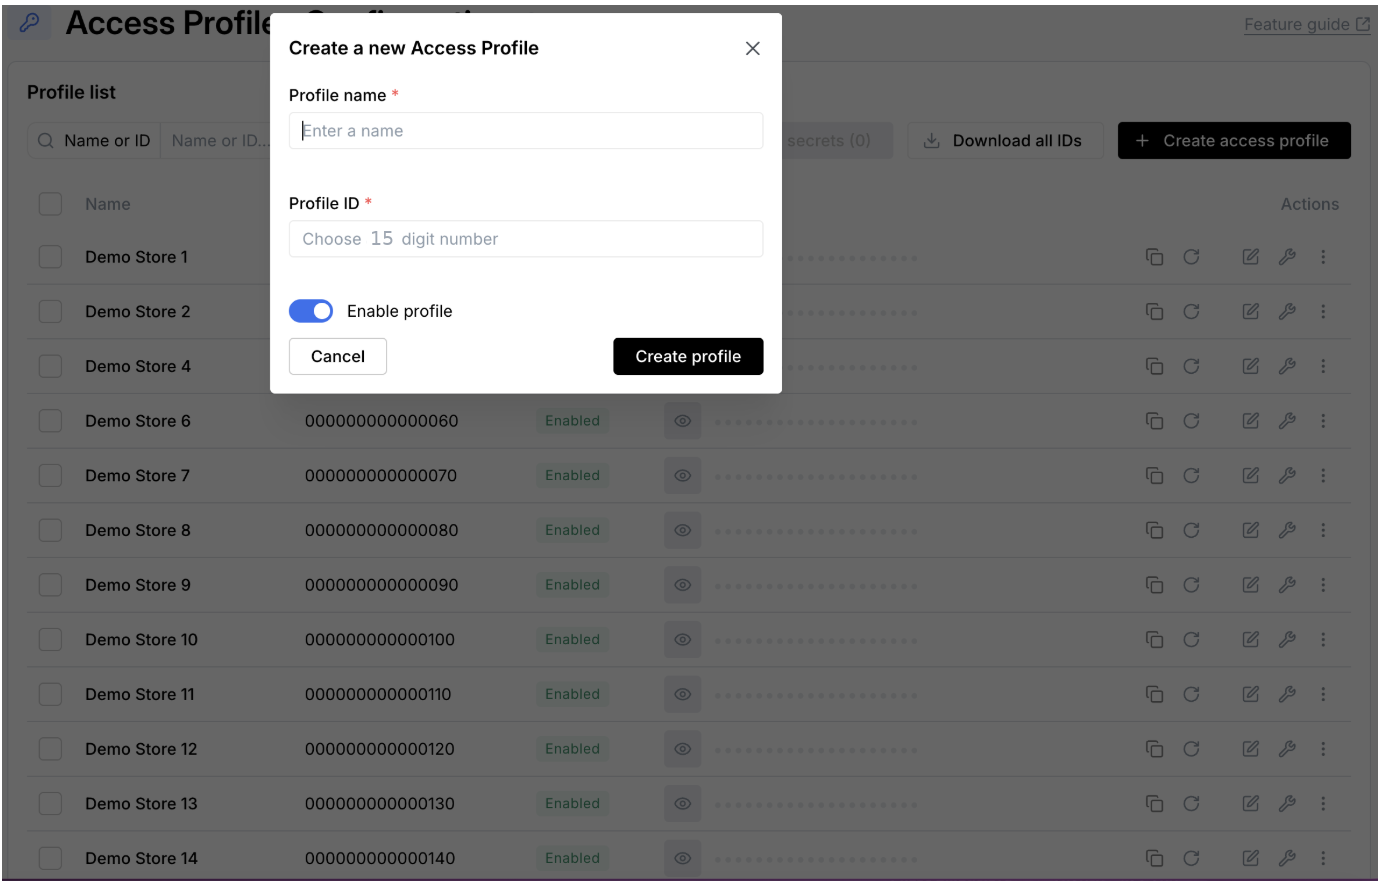Image resolution: width=1380 pixels, height=881 pixels.
Task: Expand the three-dot menu for Demo Store 14
Action: click(1323, 858)
